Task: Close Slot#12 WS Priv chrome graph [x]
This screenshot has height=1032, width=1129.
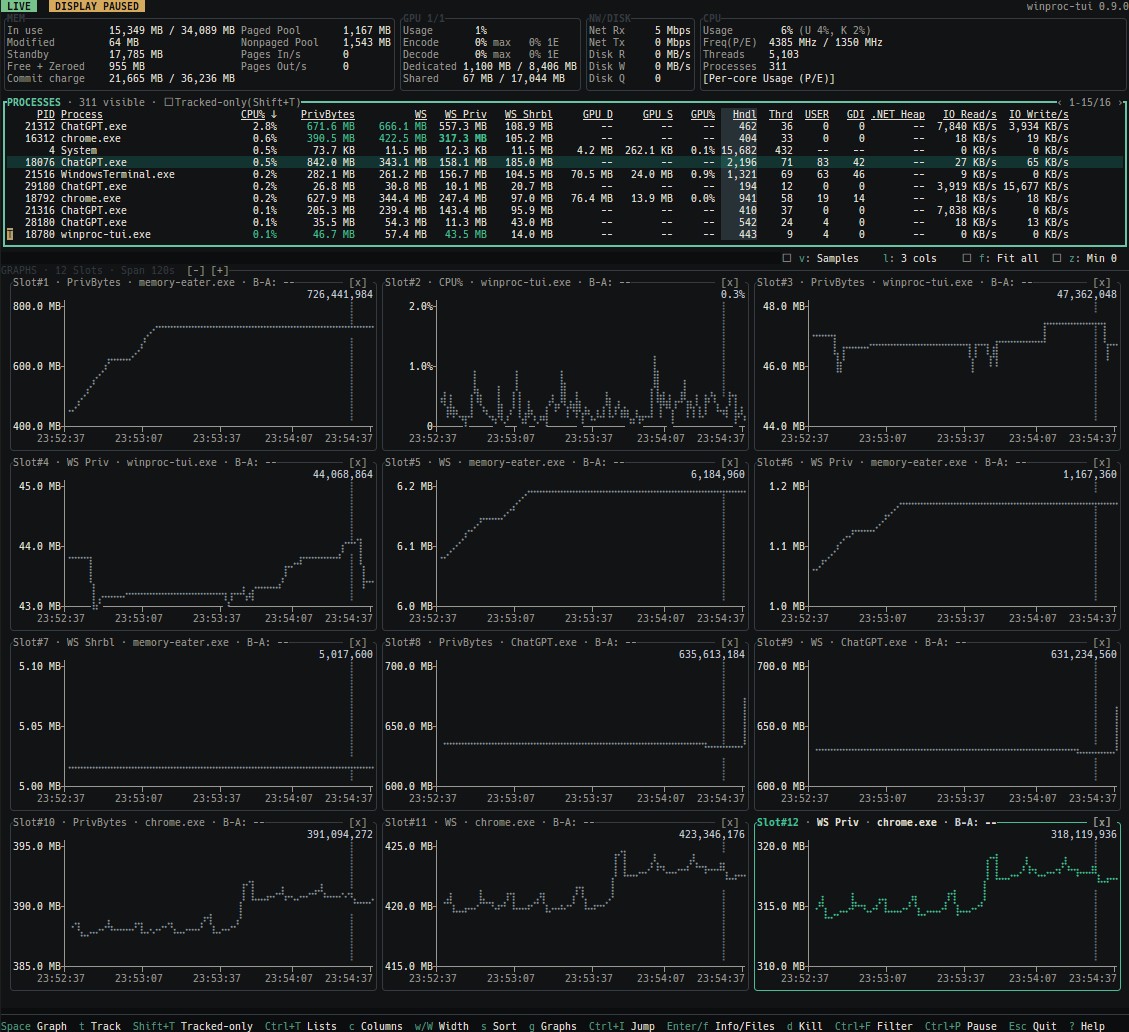Action: (1102, 822)
